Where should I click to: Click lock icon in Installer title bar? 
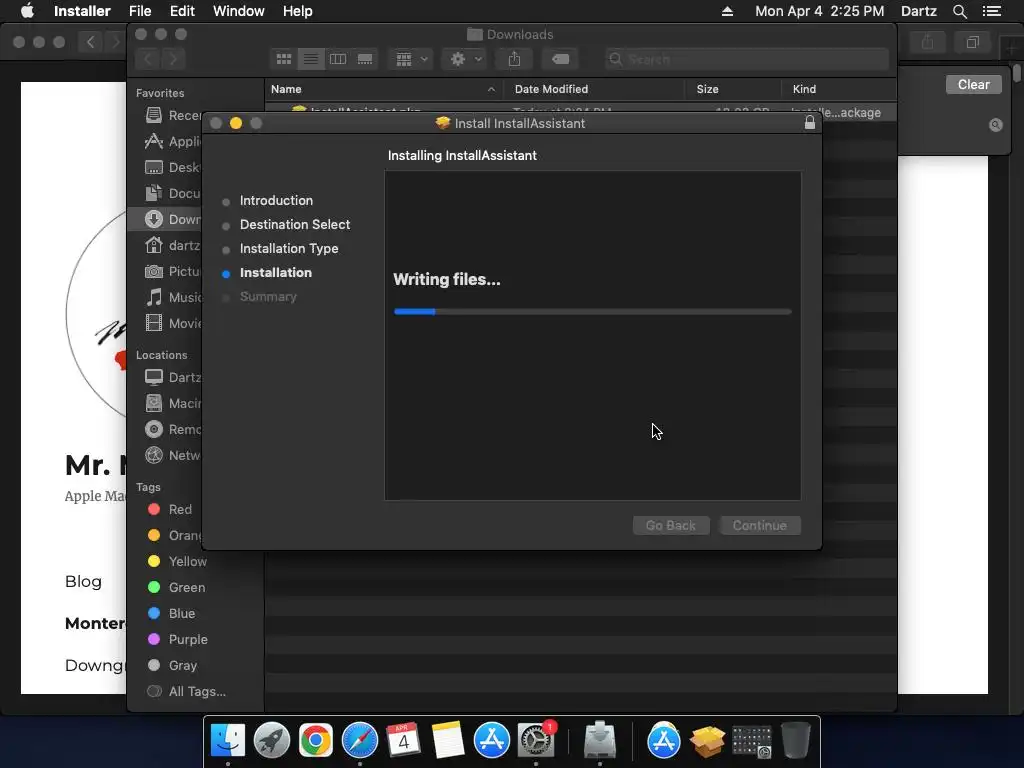[x=810, y=123]
